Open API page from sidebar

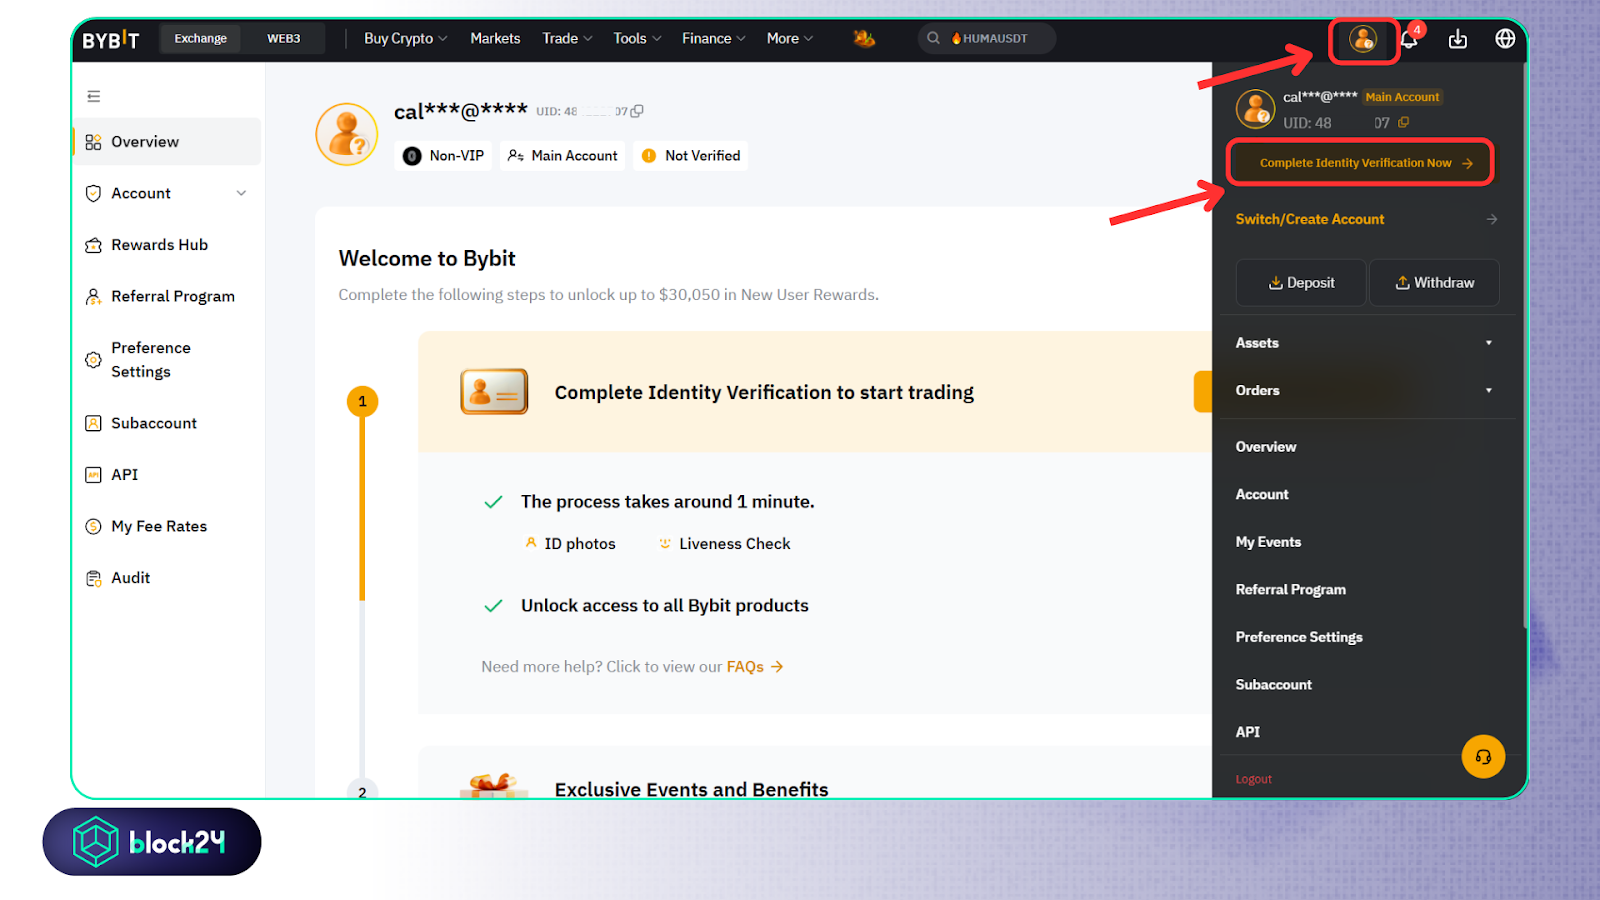click(x=167, y=475)
